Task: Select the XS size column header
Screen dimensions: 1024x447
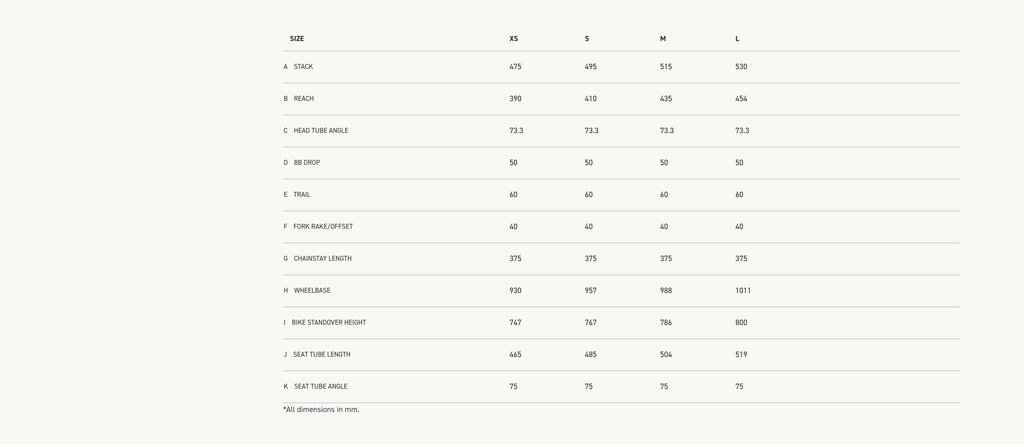Action: click(513, 39)
